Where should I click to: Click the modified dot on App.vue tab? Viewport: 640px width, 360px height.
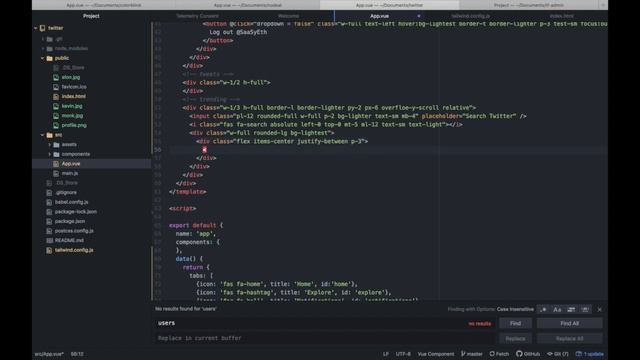point(419,16)
